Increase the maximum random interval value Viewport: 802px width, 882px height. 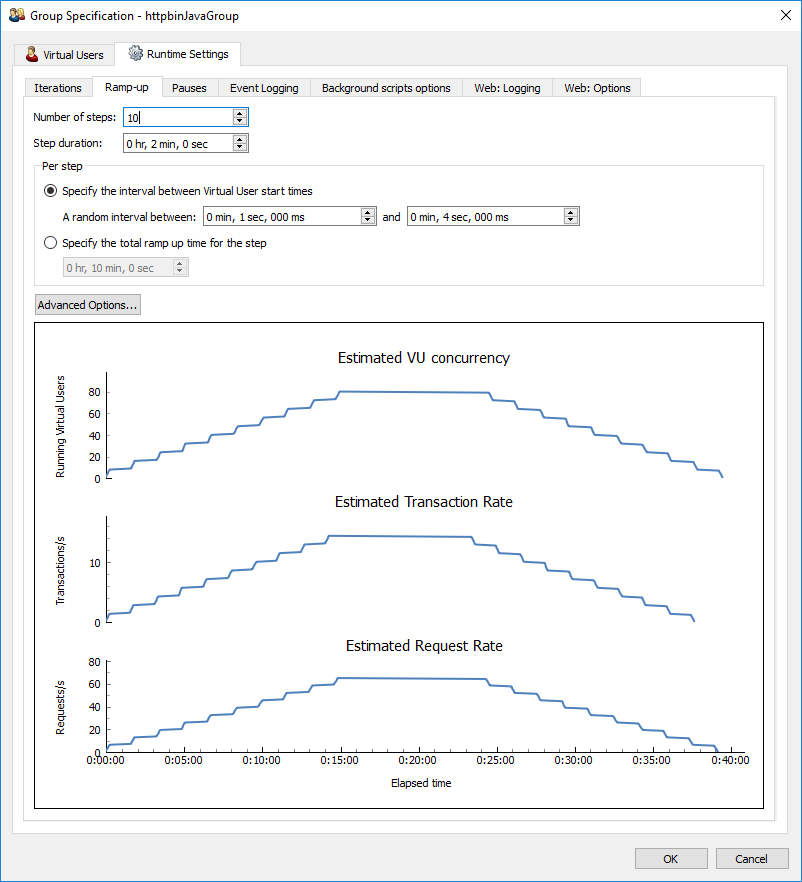click(x=571, y=212)
